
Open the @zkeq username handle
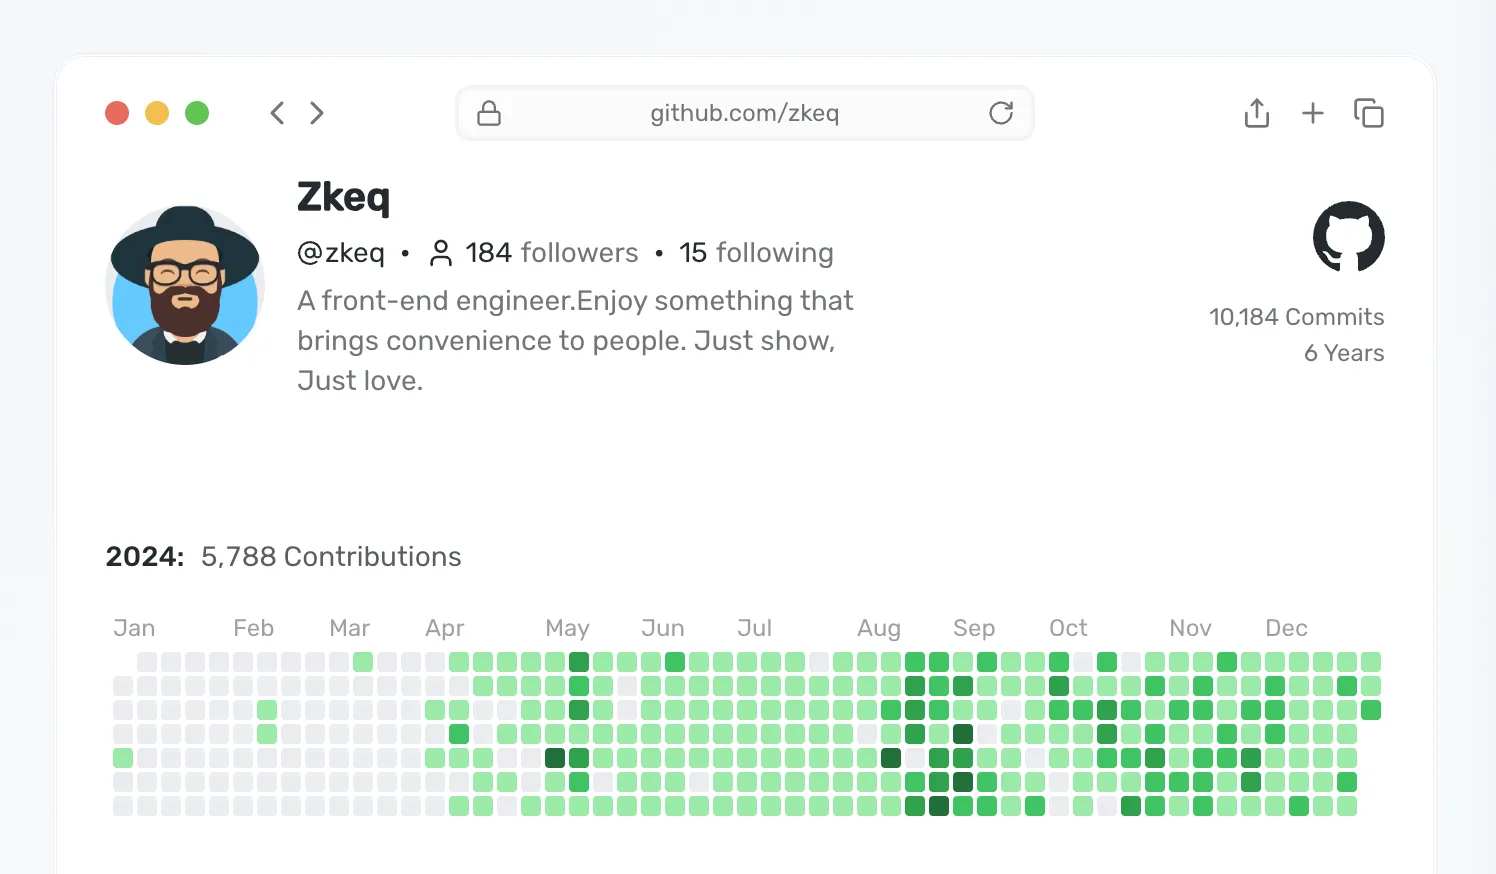(341, 253)
